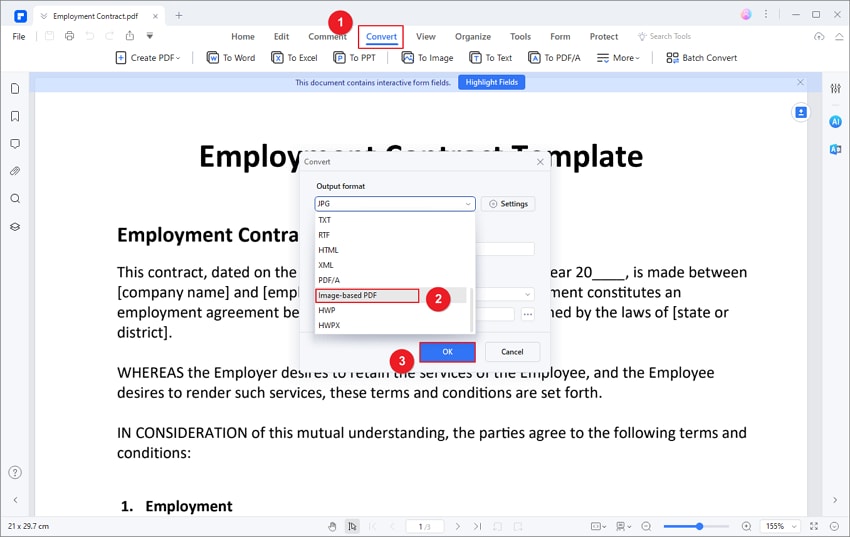Switch to the View tab

coord(426,36)
